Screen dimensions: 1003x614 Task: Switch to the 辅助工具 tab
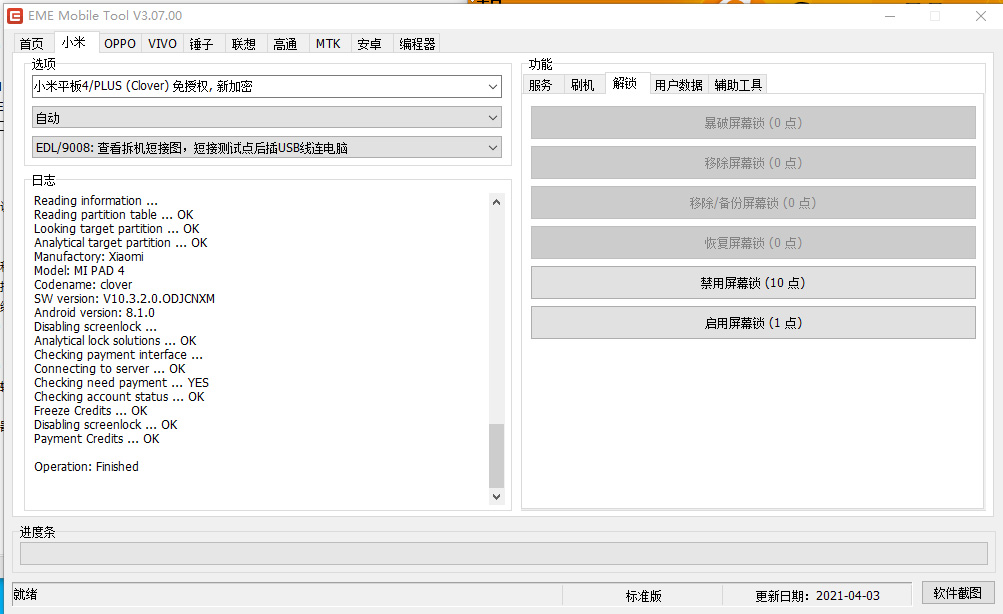(738, 85)
